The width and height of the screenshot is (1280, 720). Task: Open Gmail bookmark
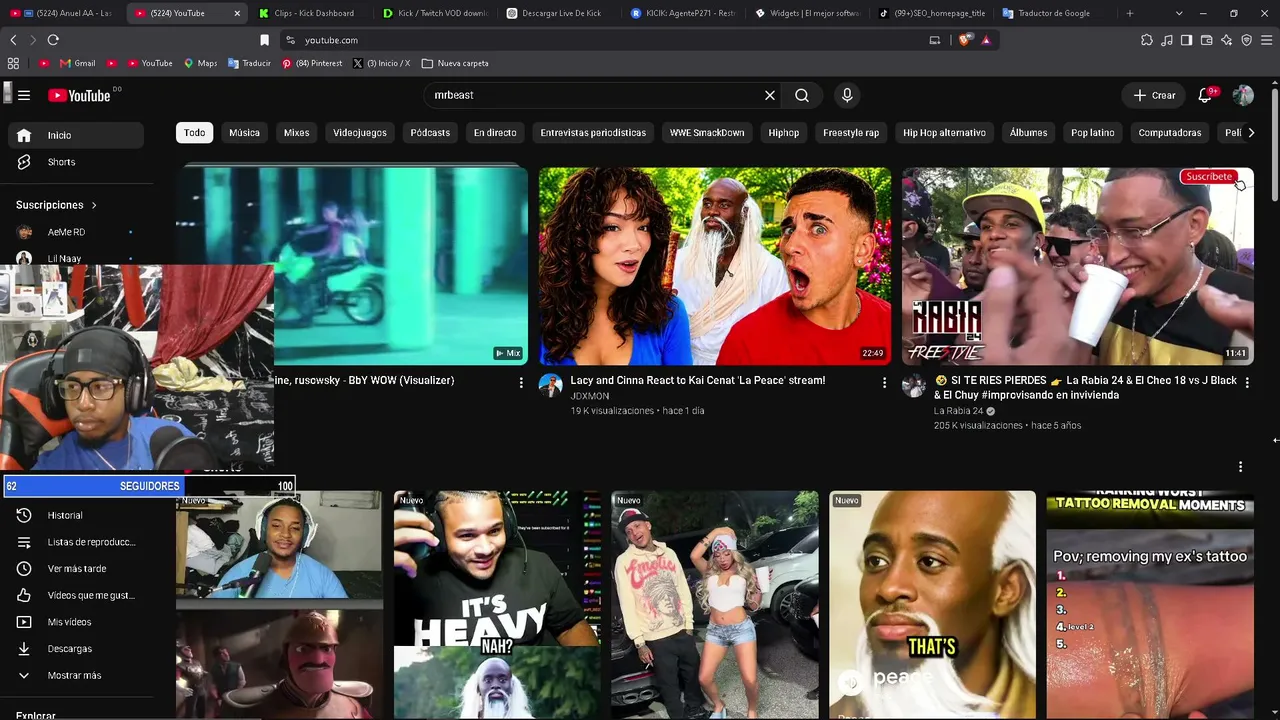point(78,63)
